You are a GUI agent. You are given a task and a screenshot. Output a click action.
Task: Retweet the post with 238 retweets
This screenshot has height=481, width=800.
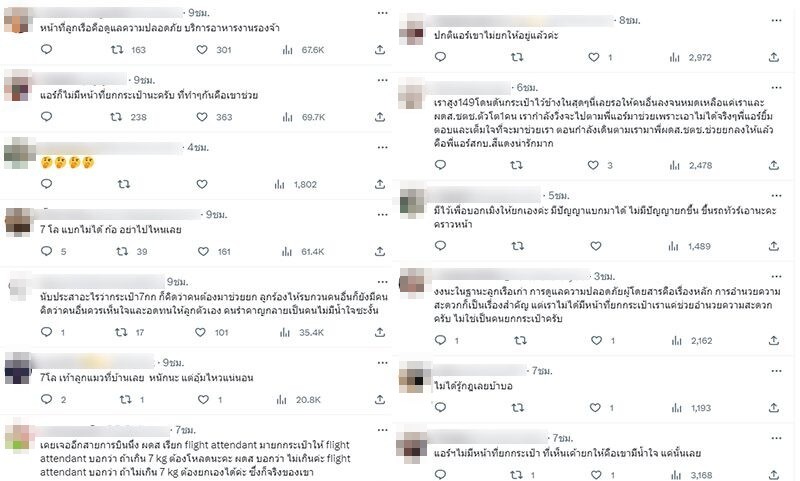116,117
